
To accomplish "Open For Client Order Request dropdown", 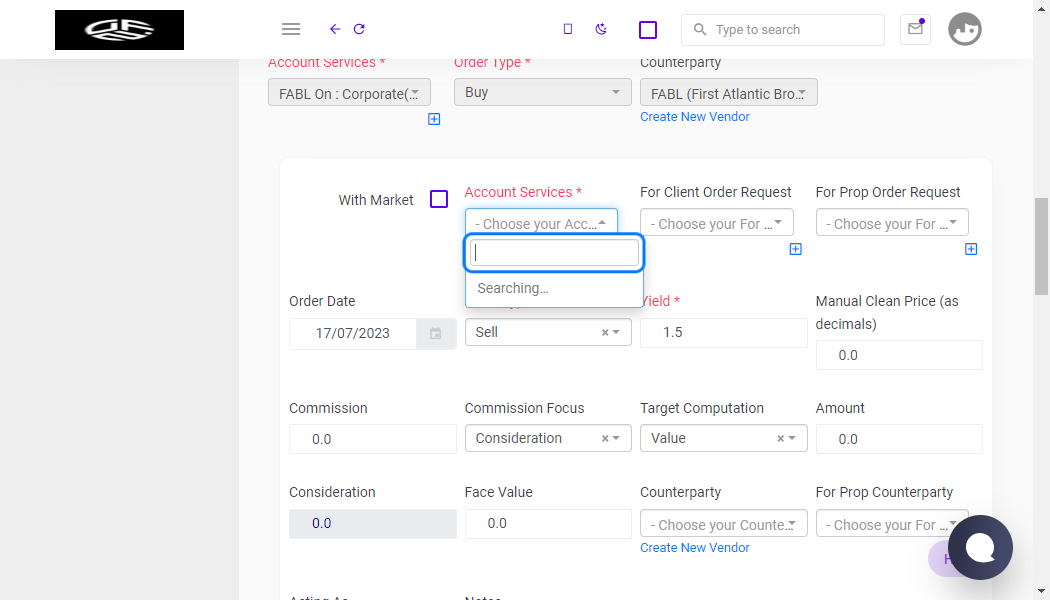I will pyautogui.click(x=717, y=222).
